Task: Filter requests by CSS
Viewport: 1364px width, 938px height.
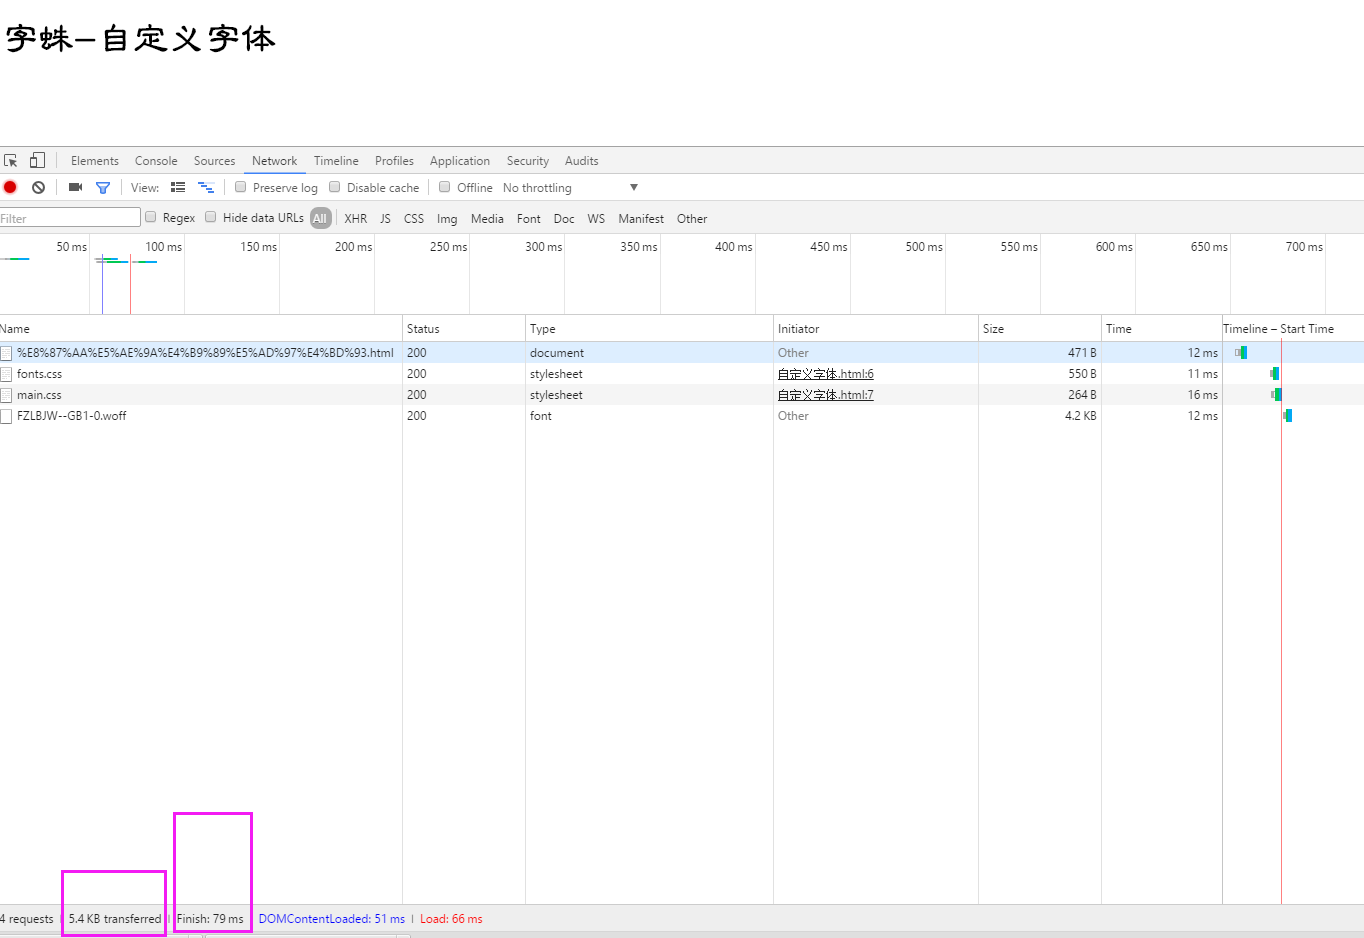Action: pyautogui.click(x=414, y=219)
